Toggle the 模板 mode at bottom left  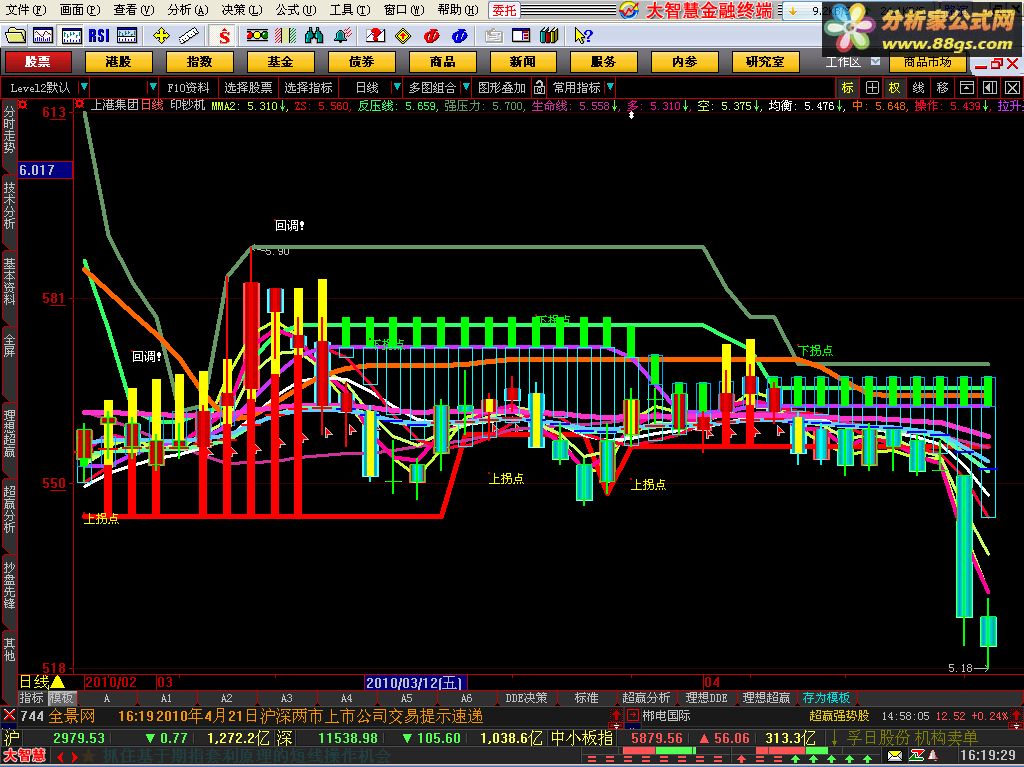61,698
